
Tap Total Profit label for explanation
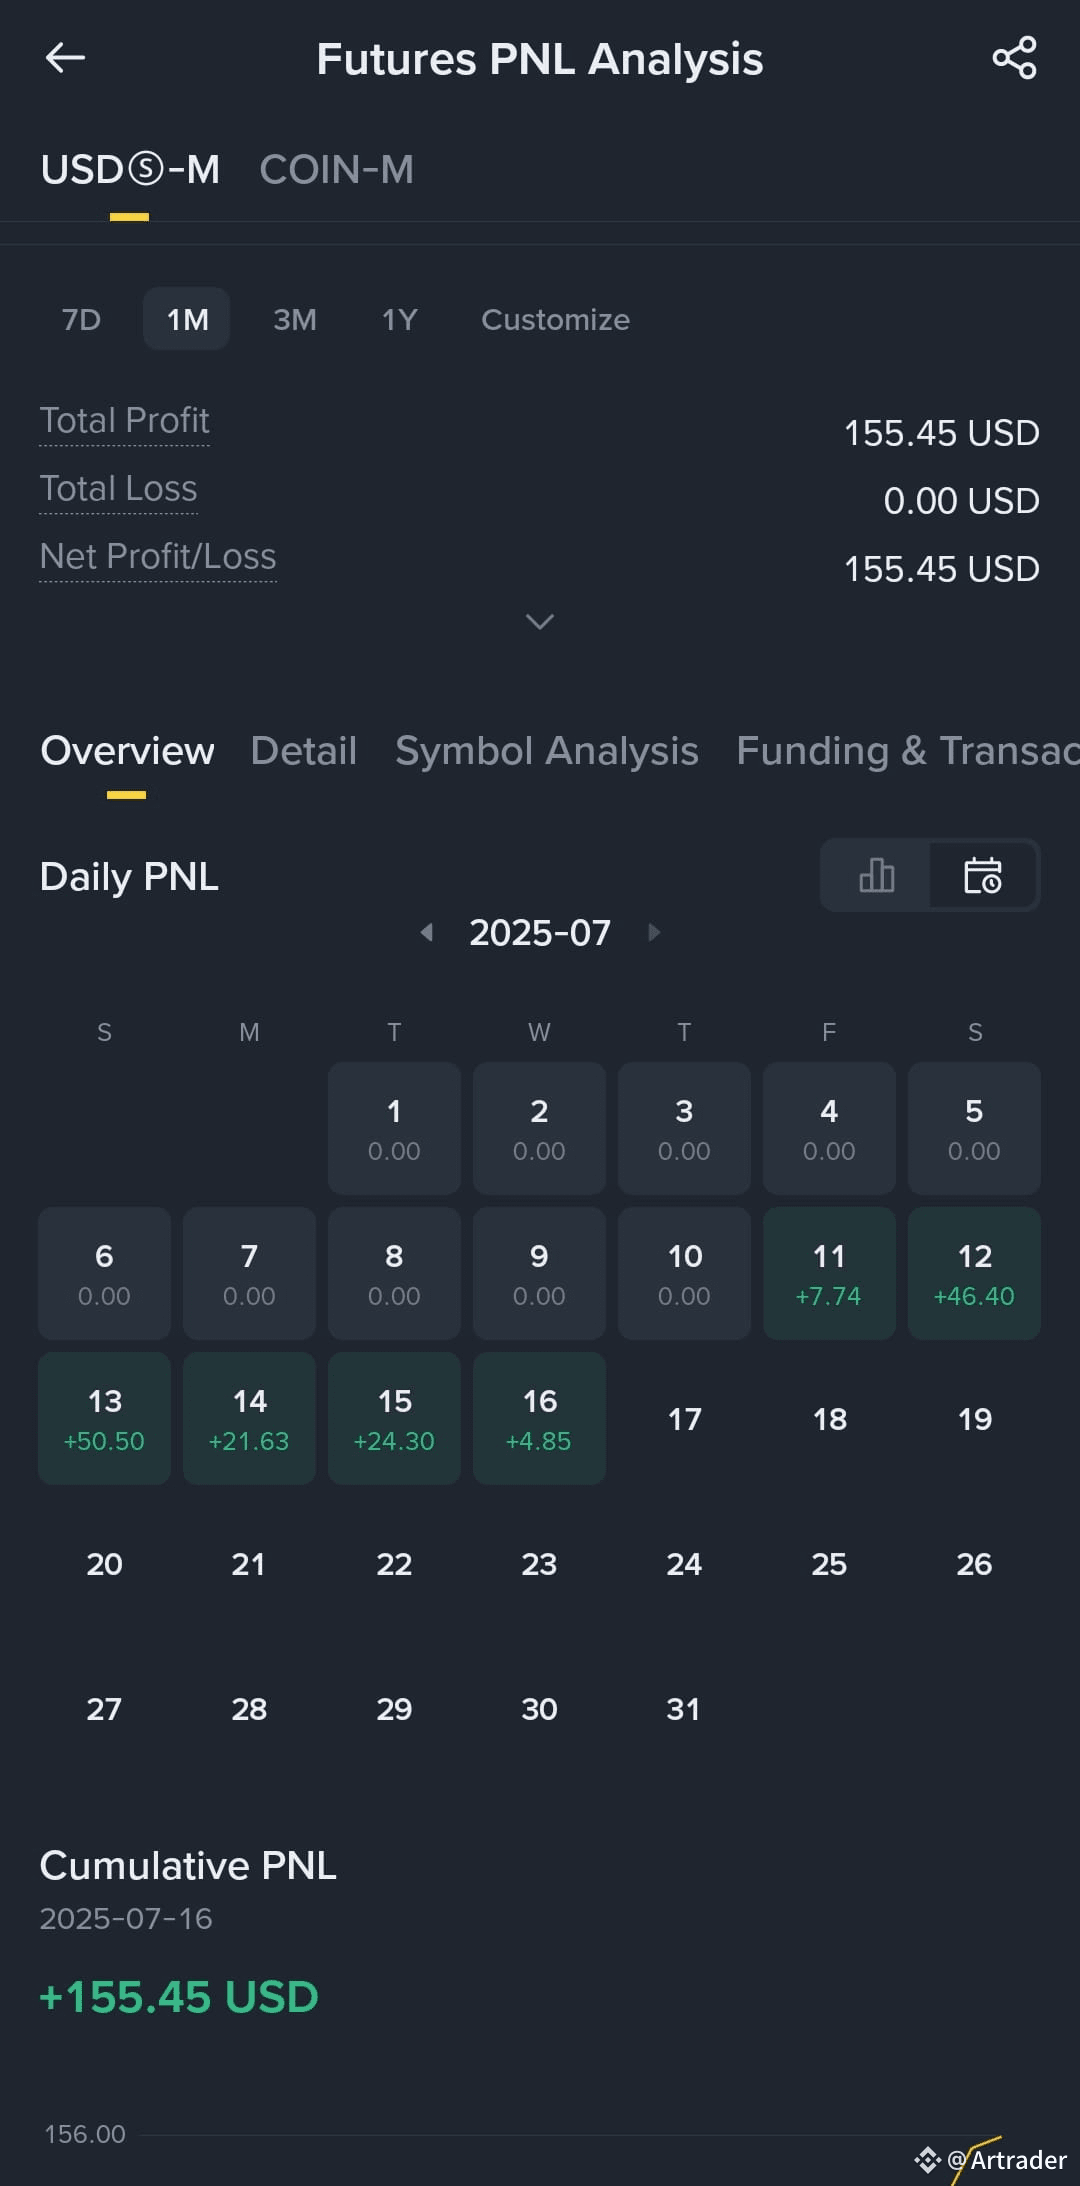click(x=124, y=421)
